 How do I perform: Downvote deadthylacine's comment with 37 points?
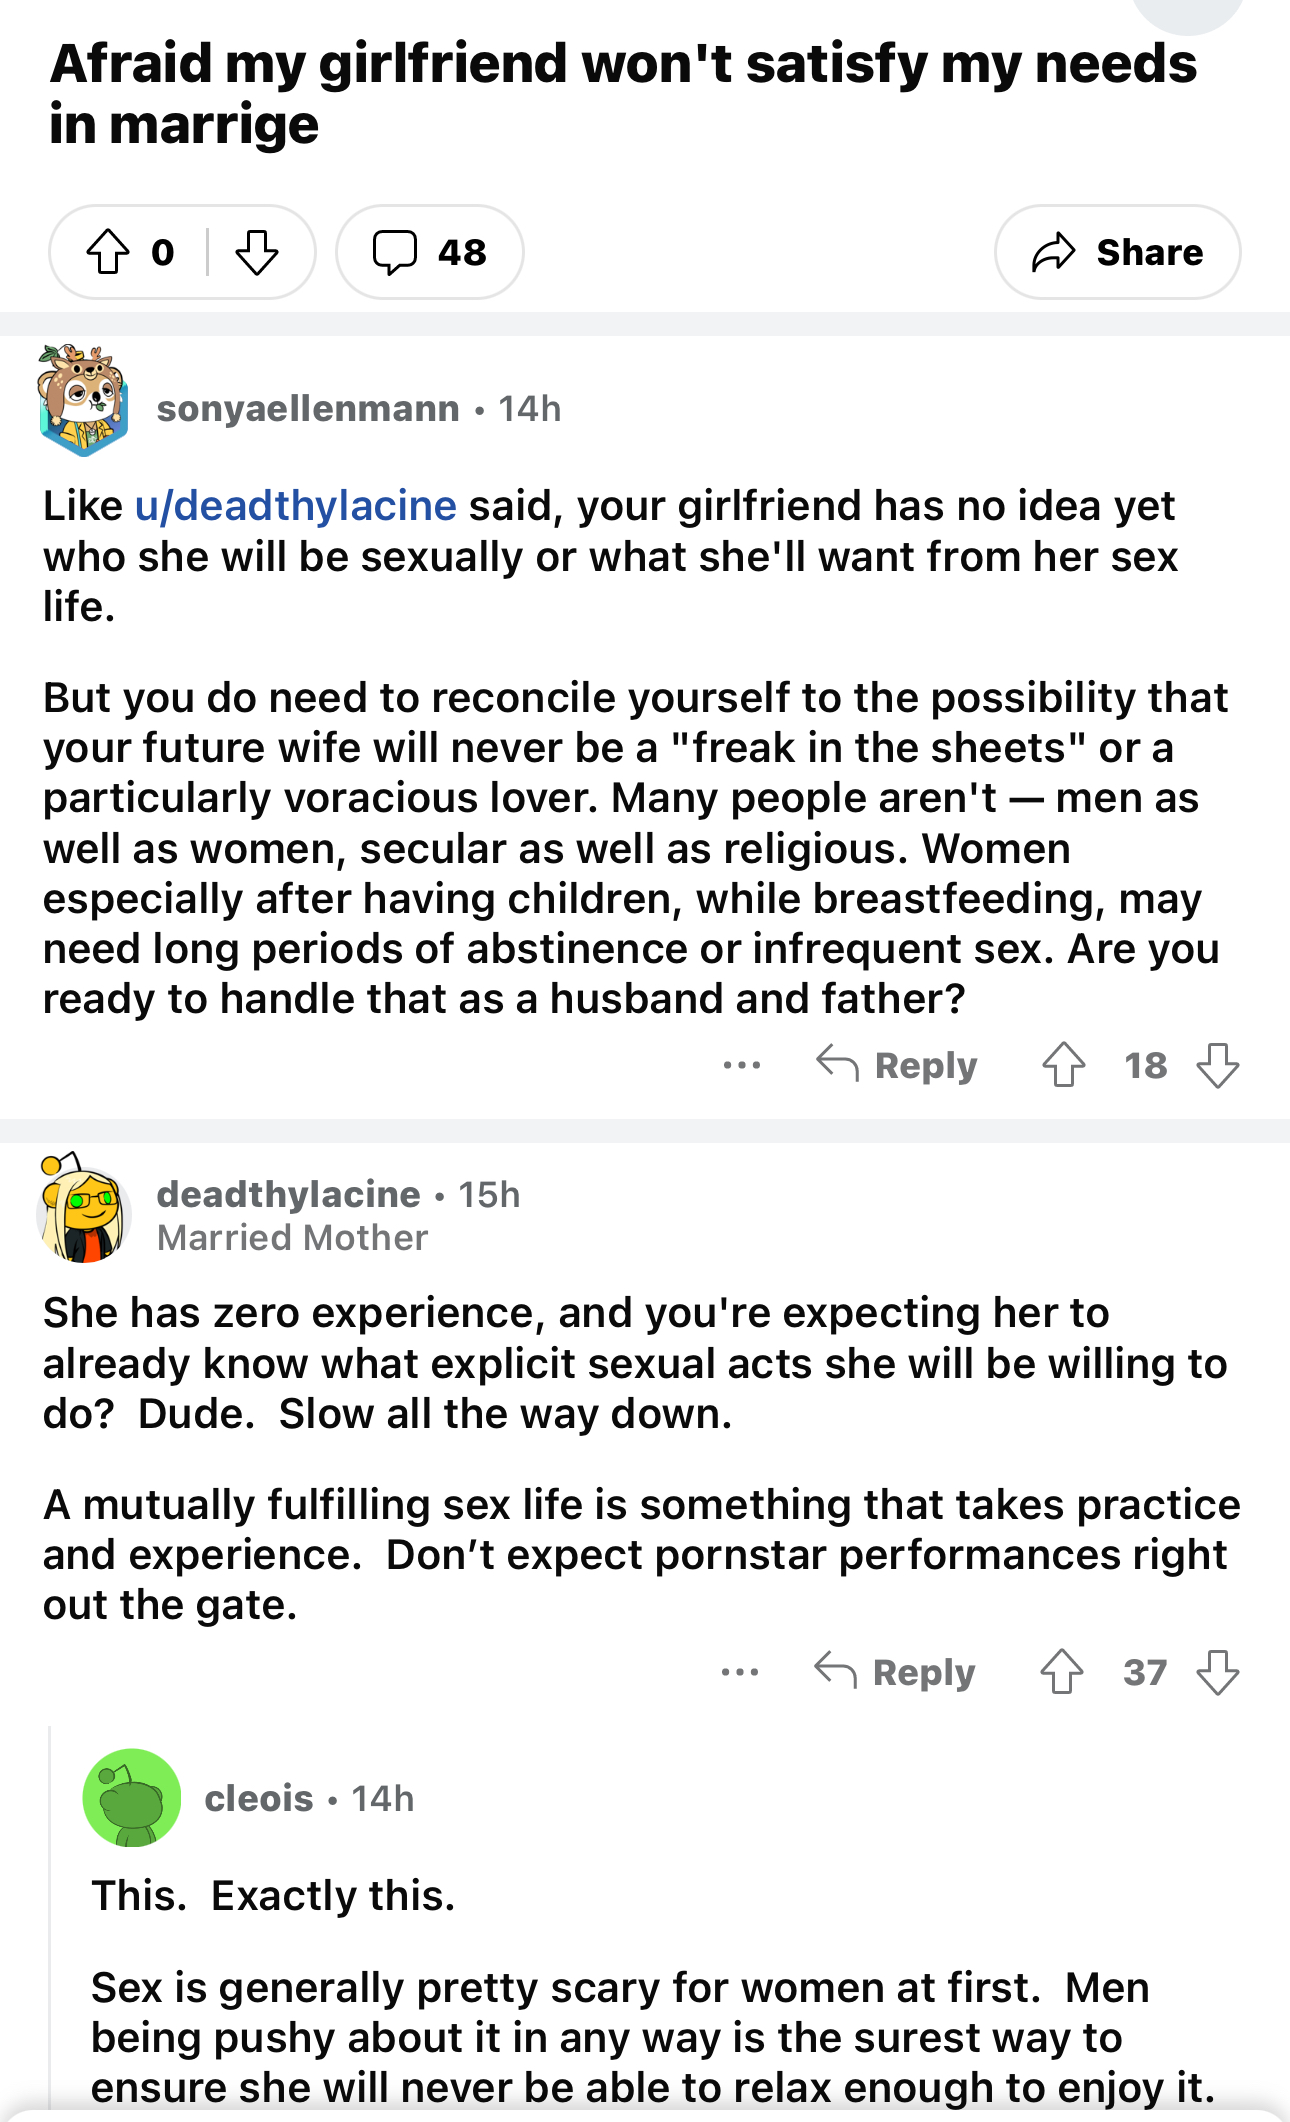1218,1672
